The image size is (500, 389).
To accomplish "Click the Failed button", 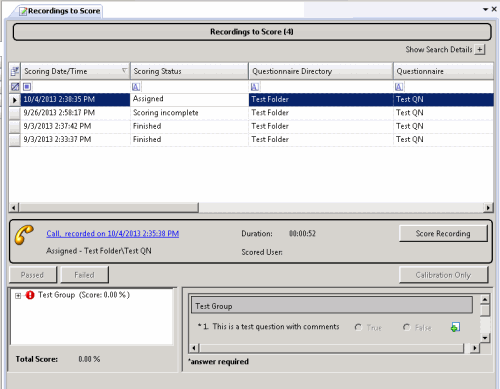I will click(x=84, y=275).
